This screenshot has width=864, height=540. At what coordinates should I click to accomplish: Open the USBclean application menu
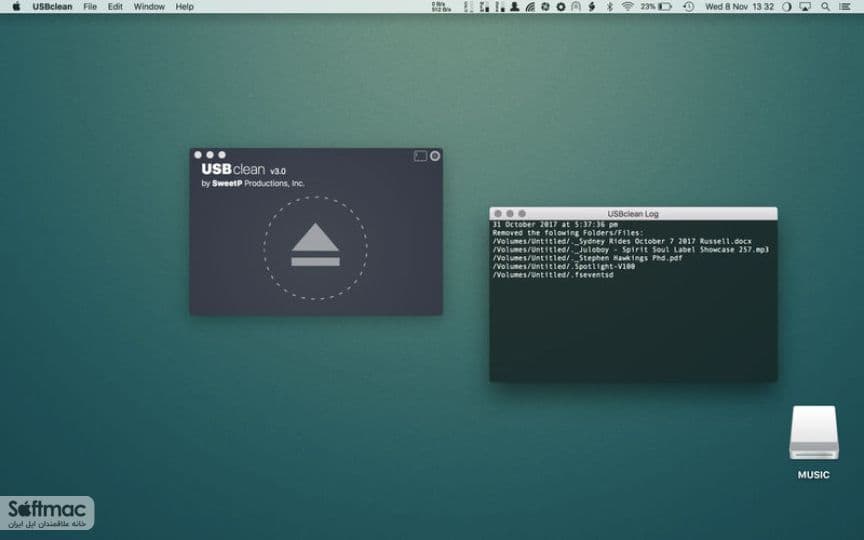click(x=52, y=7)
